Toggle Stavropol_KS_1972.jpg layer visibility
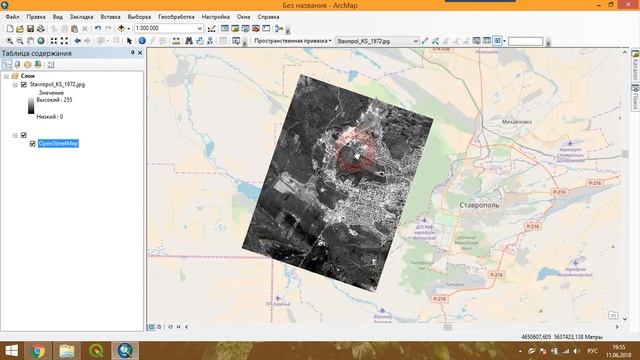Image resolution: width=640 pixels, height=360 pixels. pos(24,84)
